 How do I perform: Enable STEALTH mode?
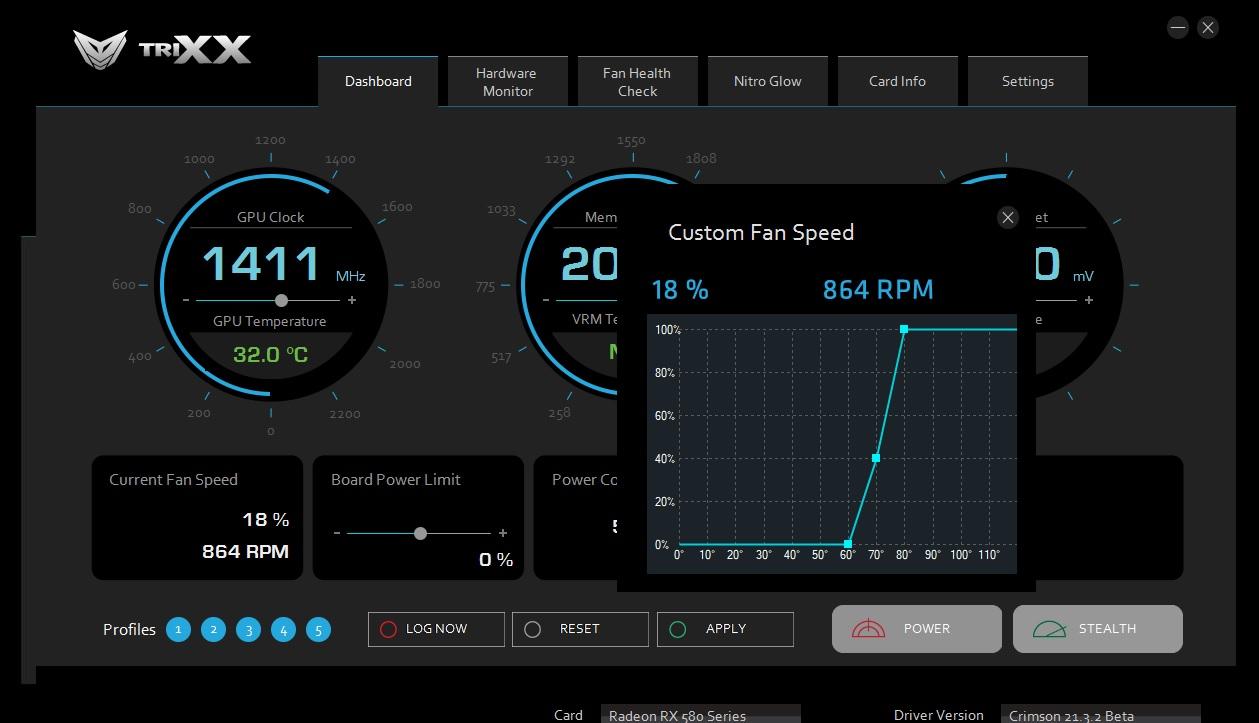tap(1098, 629)
